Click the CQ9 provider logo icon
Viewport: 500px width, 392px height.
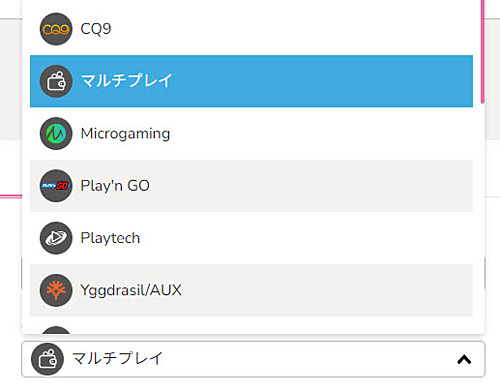[56, 29]
